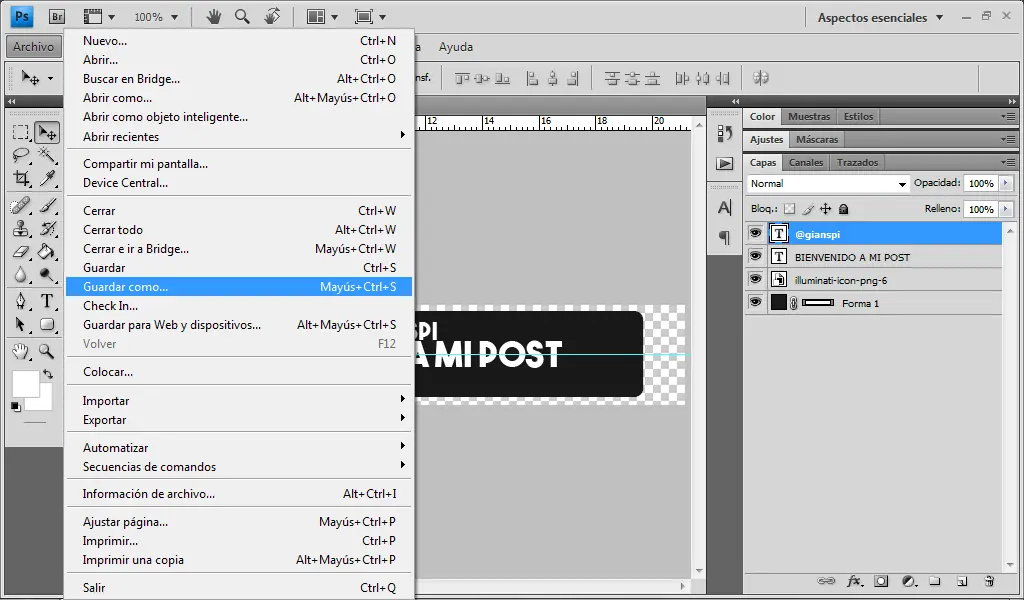
Task: Create a new layer icon
Action: pyautogui.click(x=962, y=581)
